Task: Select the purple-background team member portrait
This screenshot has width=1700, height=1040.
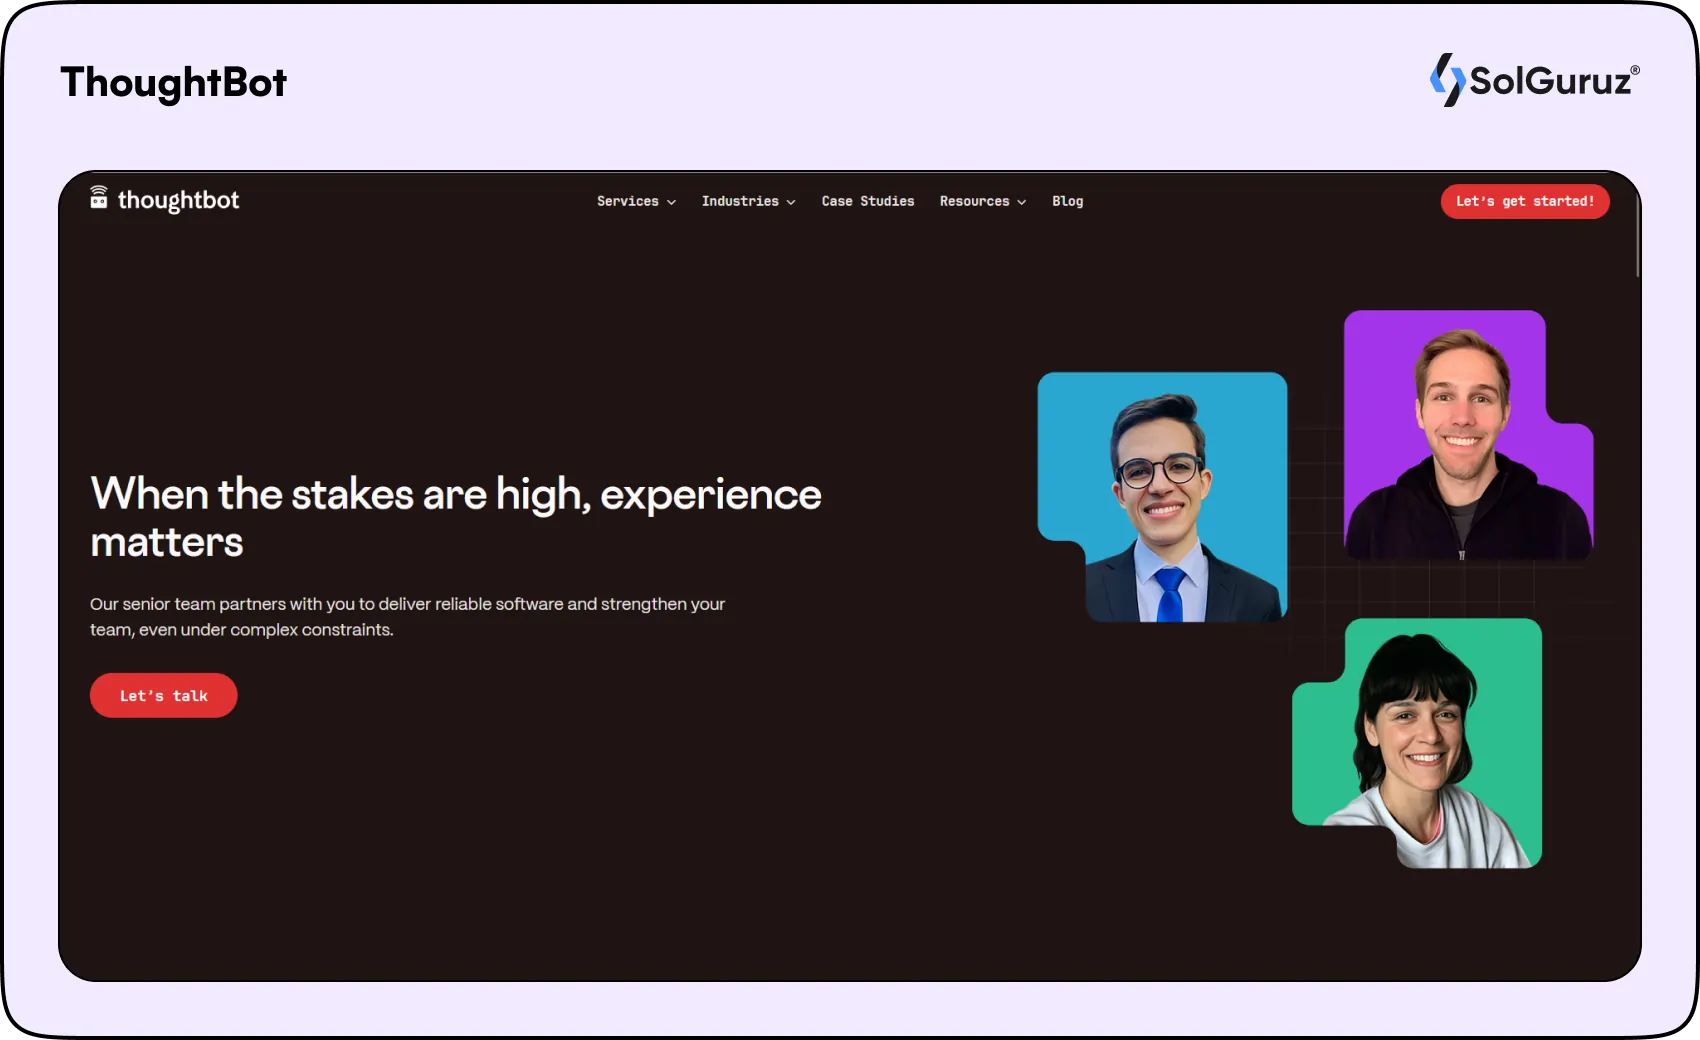Action: (1468, 435)
